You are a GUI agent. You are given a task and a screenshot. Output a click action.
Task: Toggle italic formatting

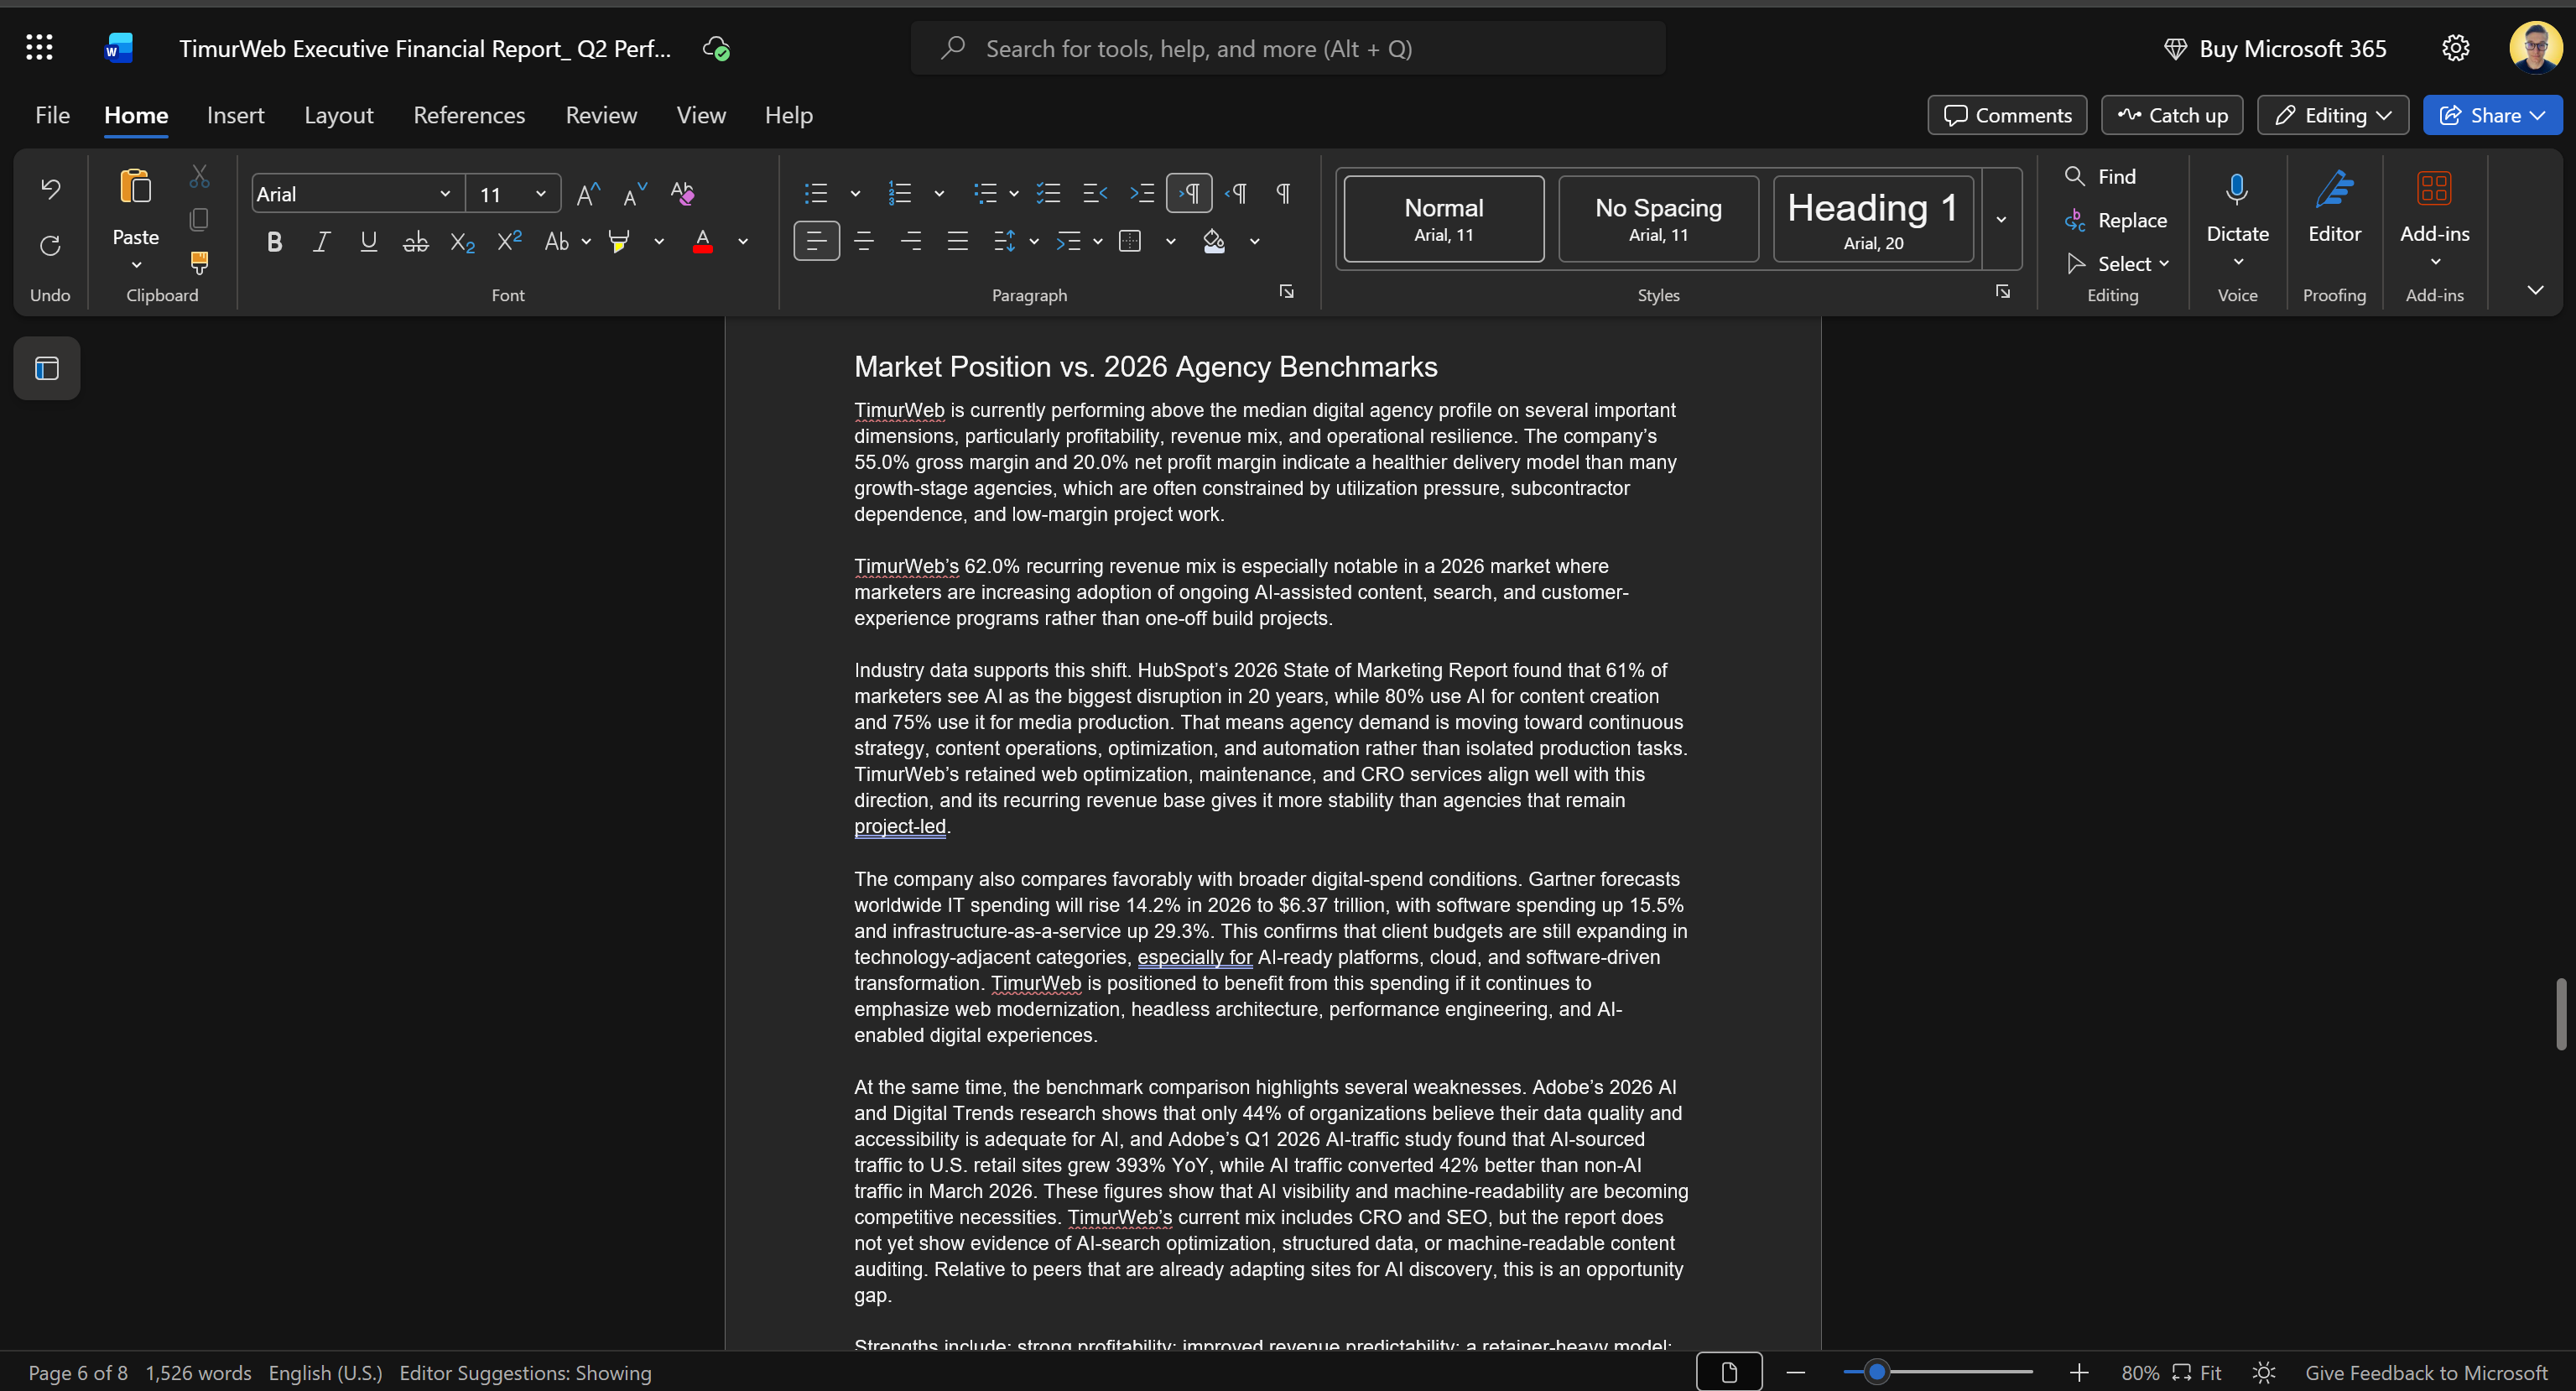click(x=321, y=241)
